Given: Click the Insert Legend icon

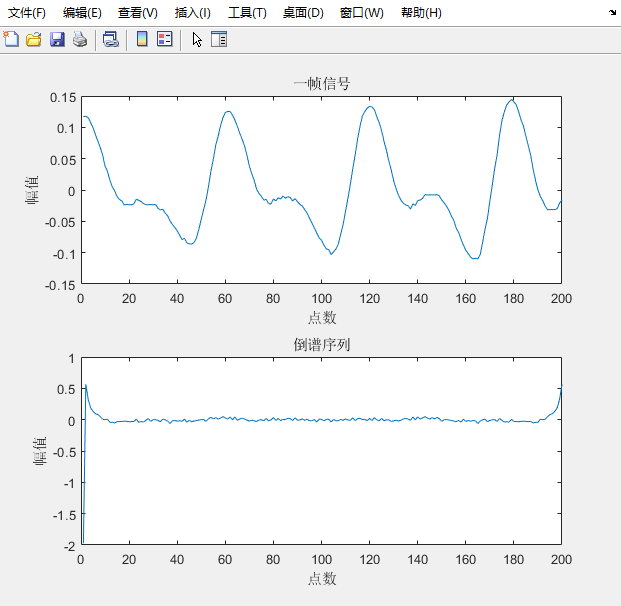Looking at the screenshot, I should (165, 39).
